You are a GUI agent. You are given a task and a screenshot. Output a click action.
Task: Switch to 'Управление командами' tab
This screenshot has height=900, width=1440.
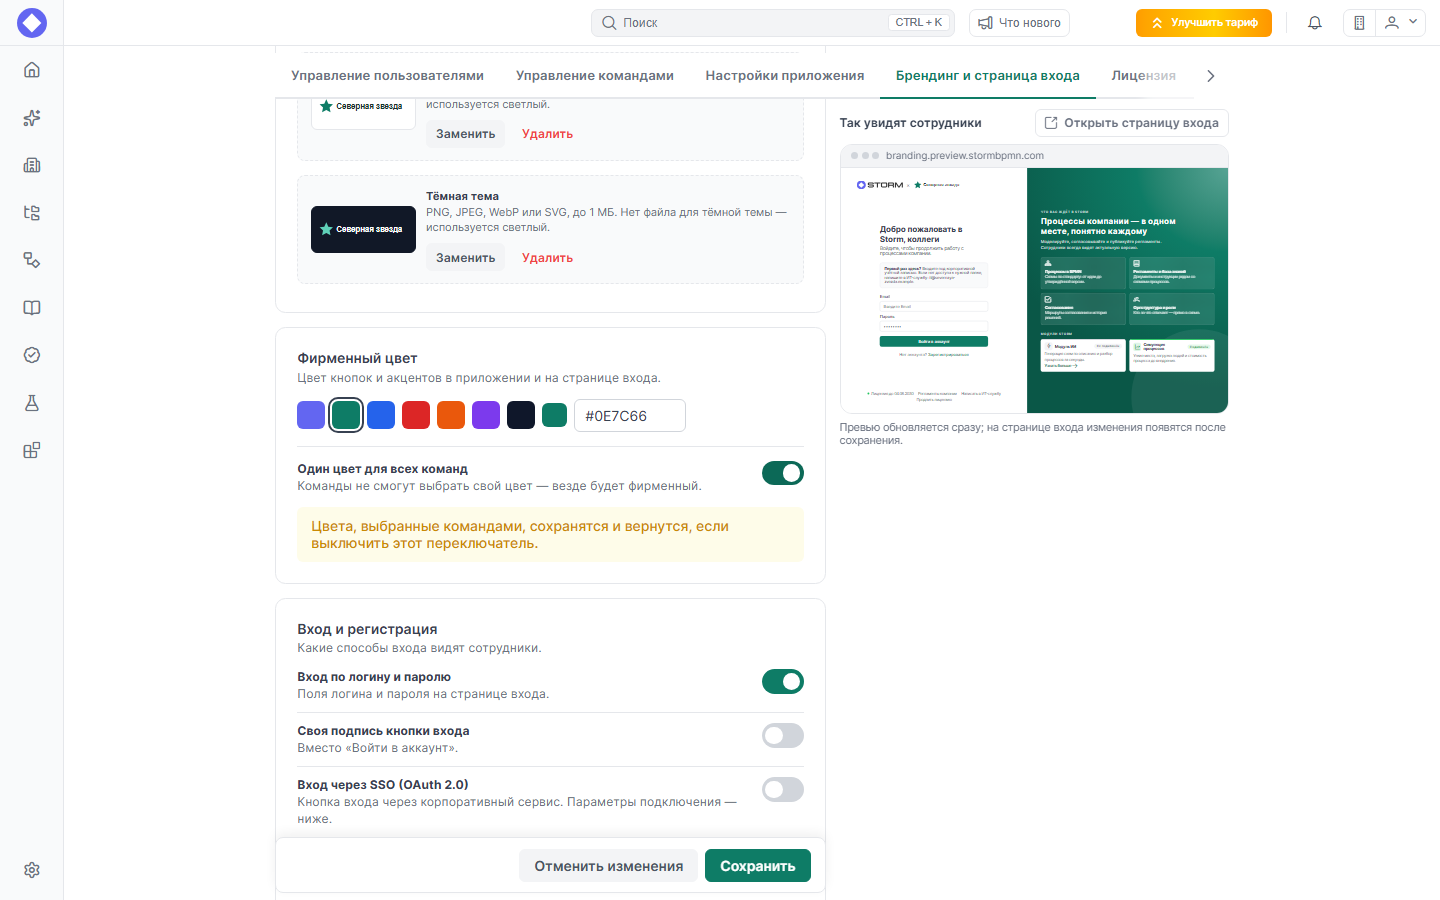coord(595,76)
